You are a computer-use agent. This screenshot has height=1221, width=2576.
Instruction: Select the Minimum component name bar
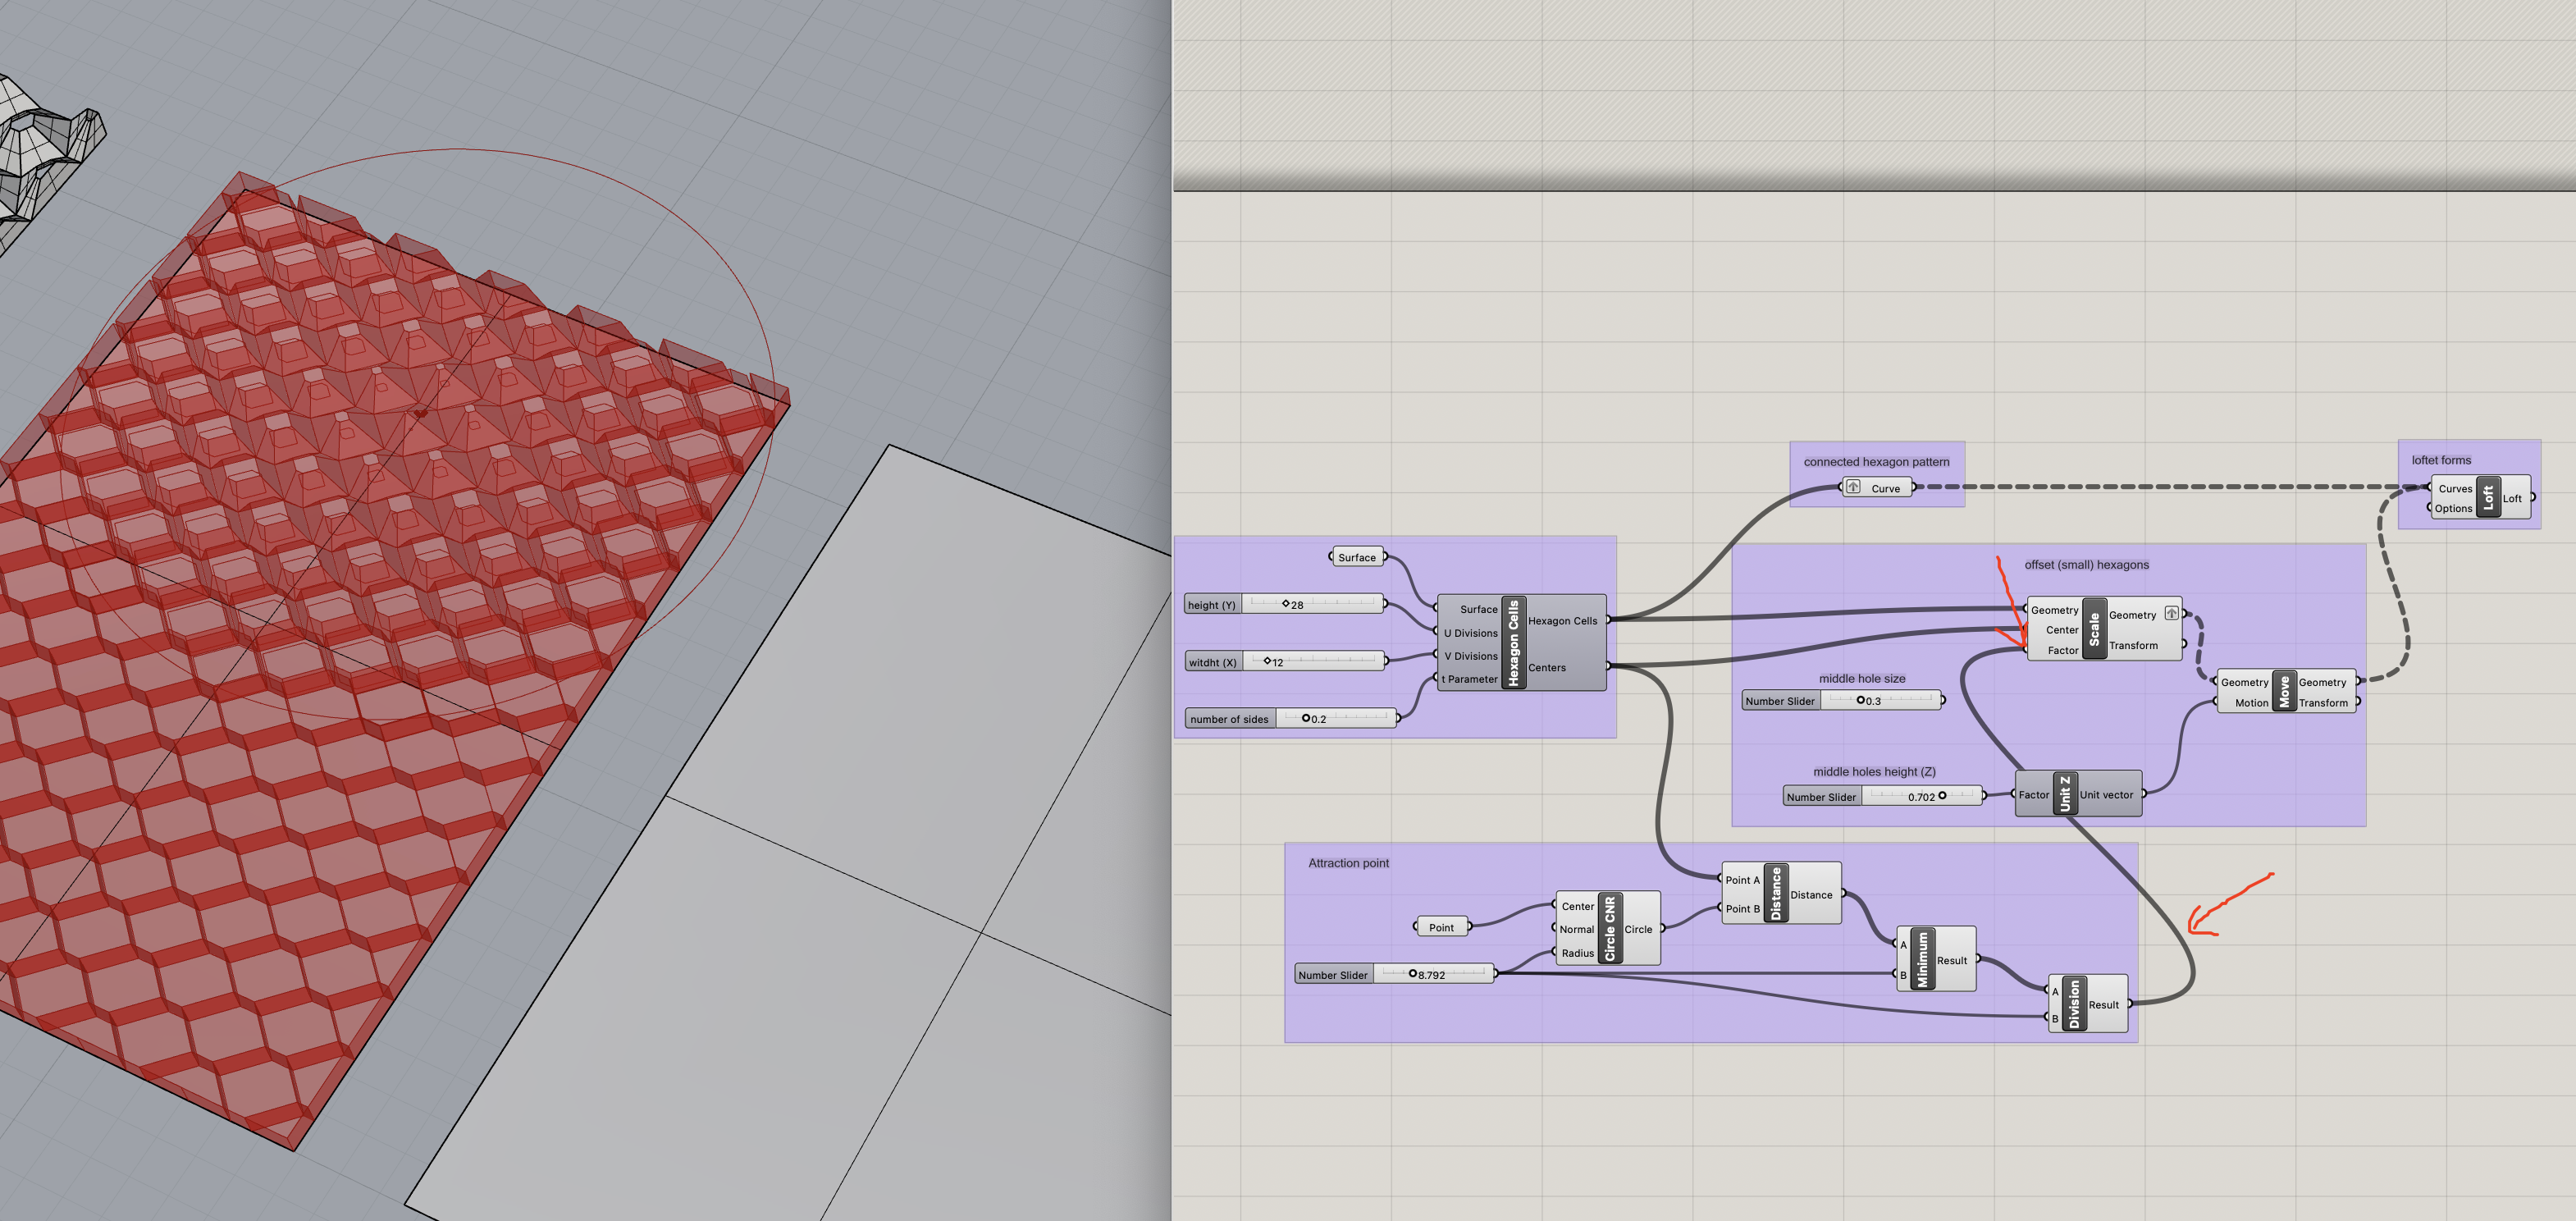point(1922,959)
